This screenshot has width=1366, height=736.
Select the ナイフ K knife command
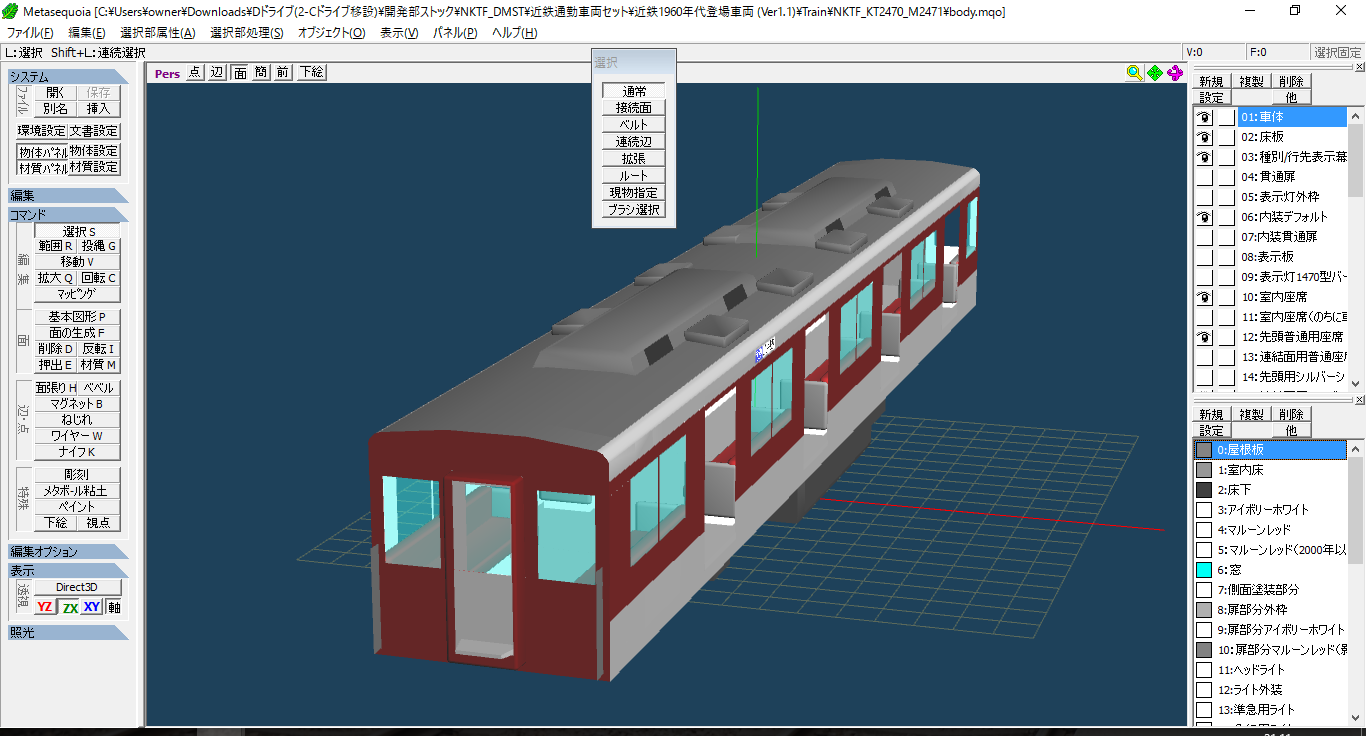(x=78, y=452)
